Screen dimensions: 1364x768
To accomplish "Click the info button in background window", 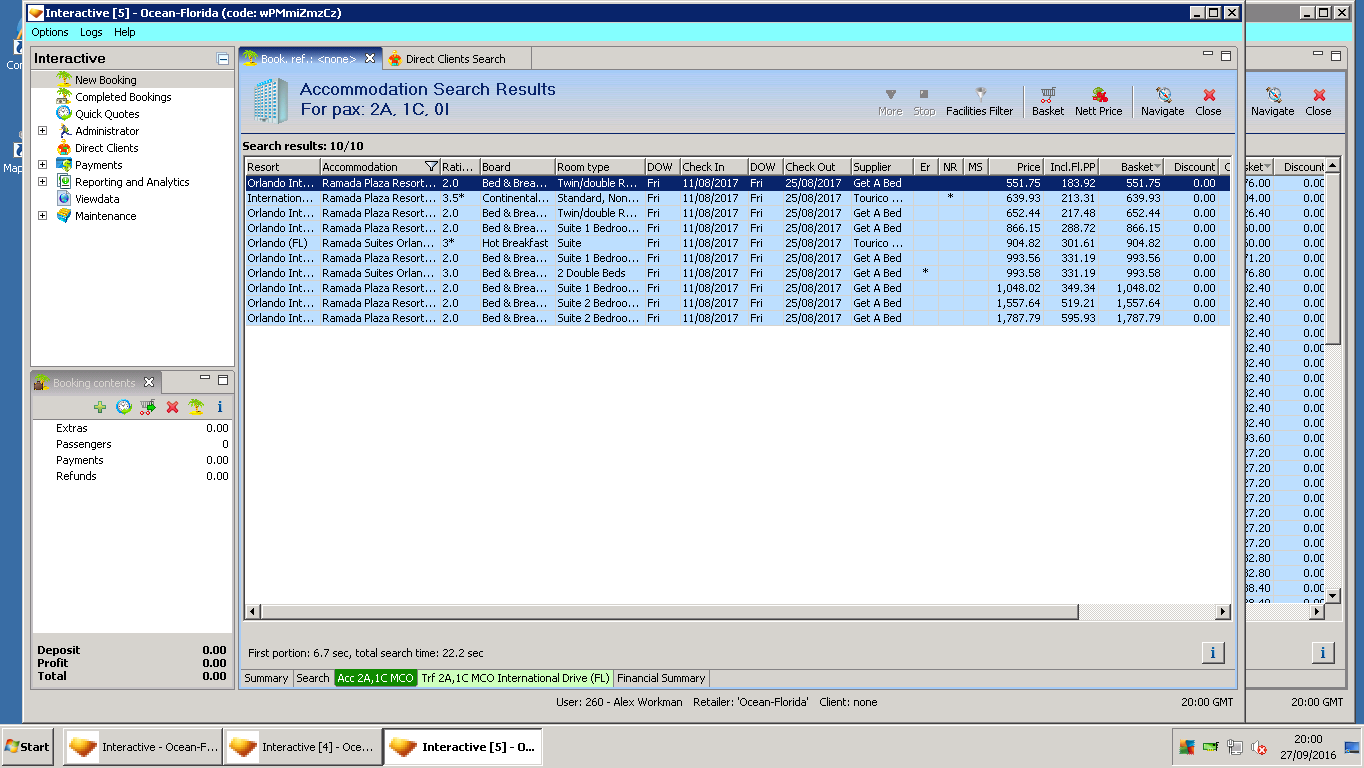I will [x=1323, y=653].
